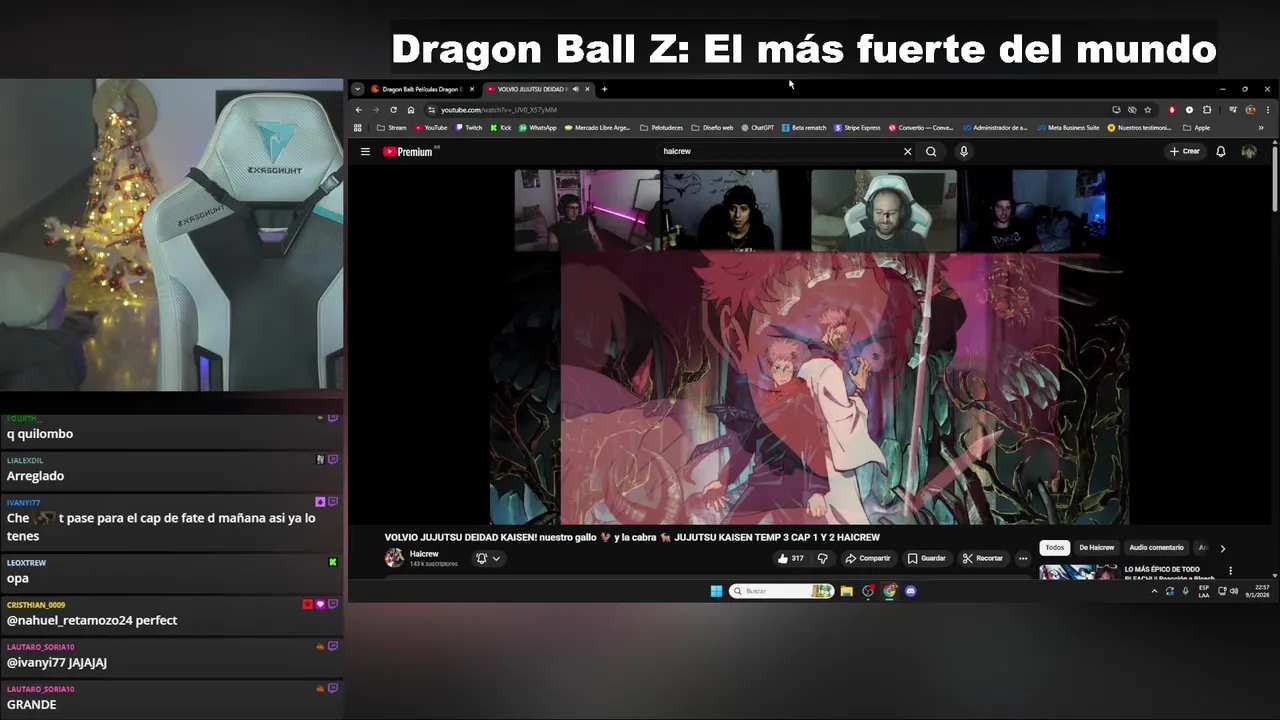Go back in browser history
The width and height of the screenshot is (1280, 720).
[x=358, y=110]
